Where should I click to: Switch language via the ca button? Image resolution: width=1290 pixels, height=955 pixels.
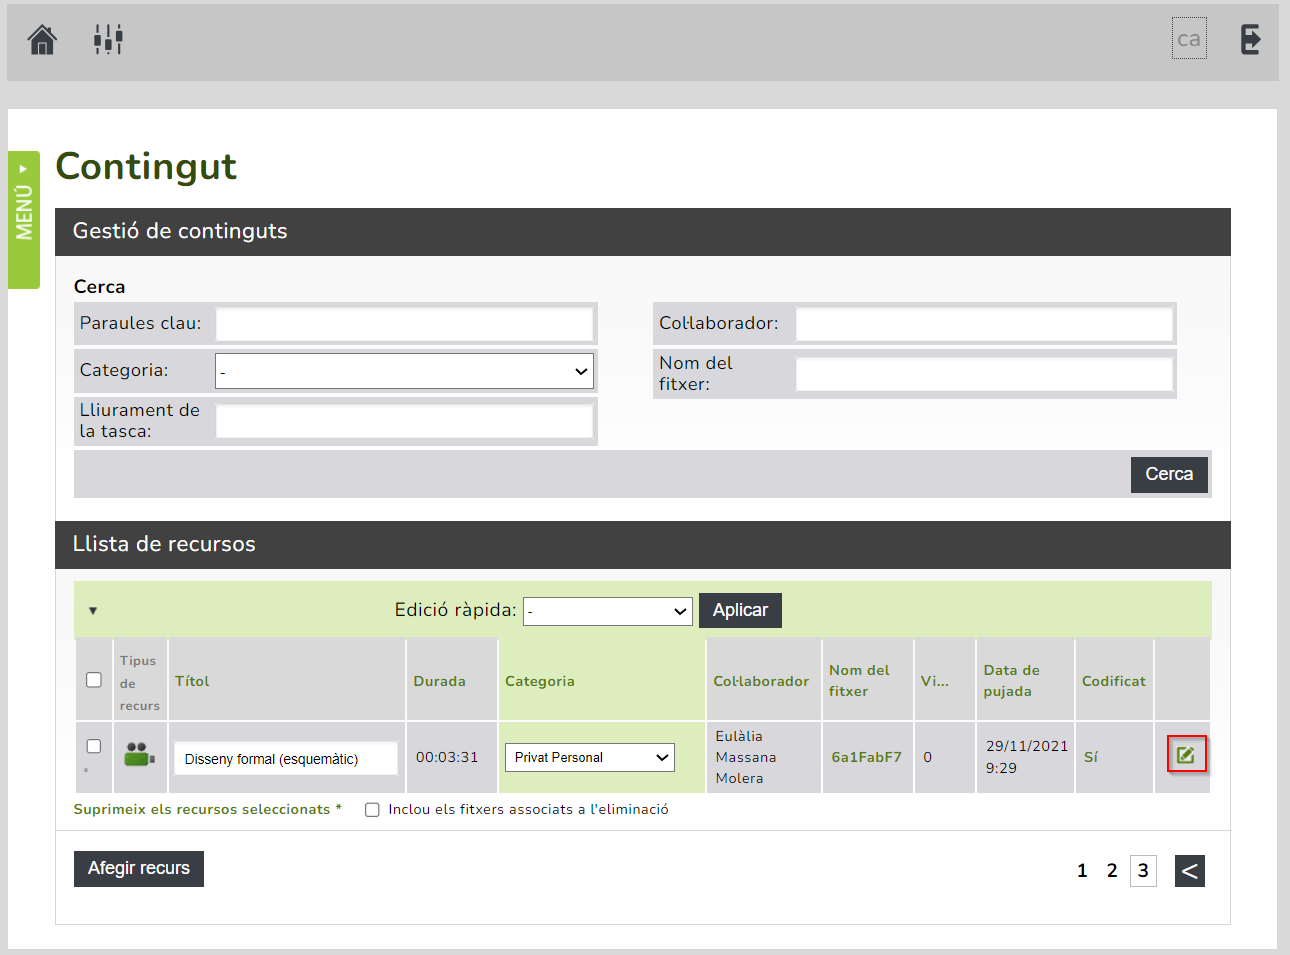pyautogui.click(x=1189, y=39)
